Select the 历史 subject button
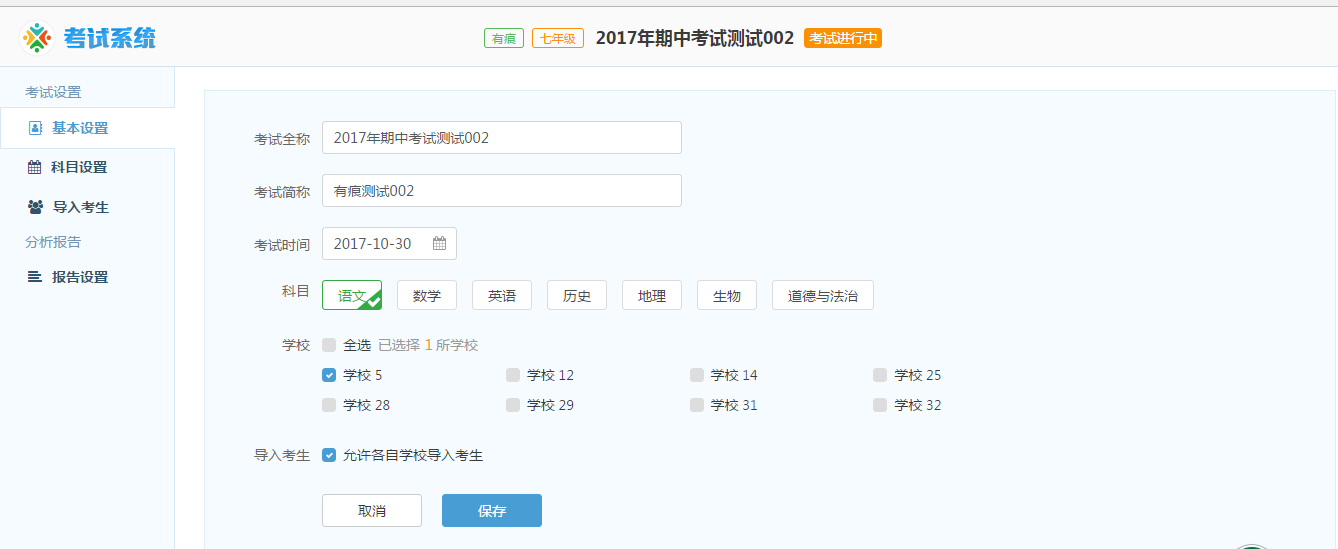1338x549 pixels. pos(577,295)
